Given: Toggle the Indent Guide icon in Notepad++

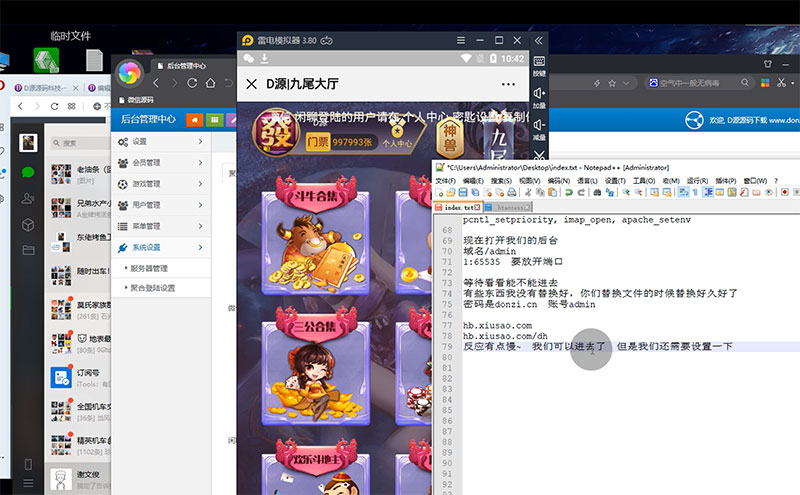Looking at the screenshot, I should (708, 192).
